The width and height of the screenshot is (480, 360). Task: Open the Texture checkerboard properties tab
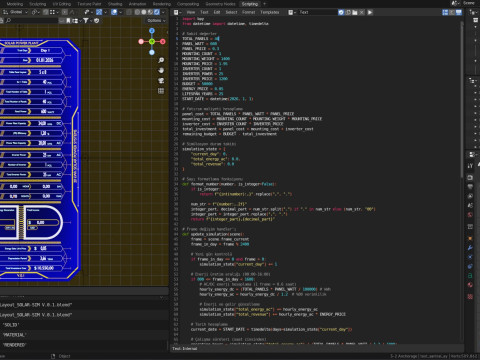(x=470, y=296)
